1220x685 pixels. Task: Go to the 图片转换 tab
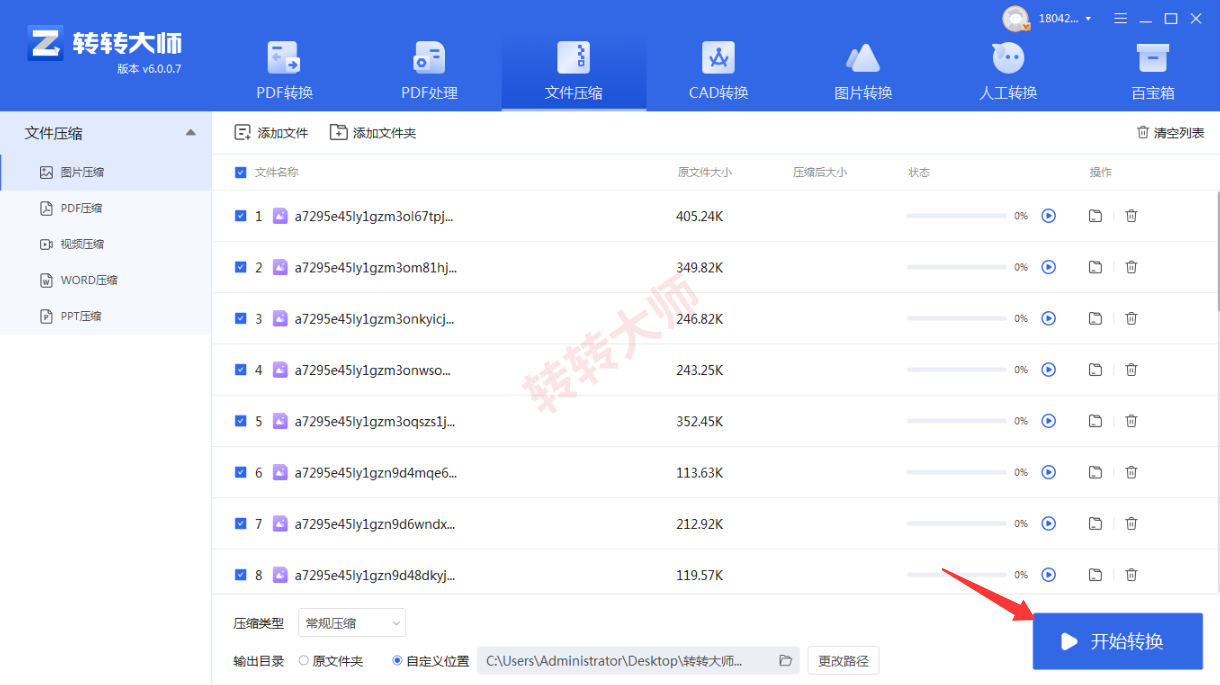[x=863, y=72]
